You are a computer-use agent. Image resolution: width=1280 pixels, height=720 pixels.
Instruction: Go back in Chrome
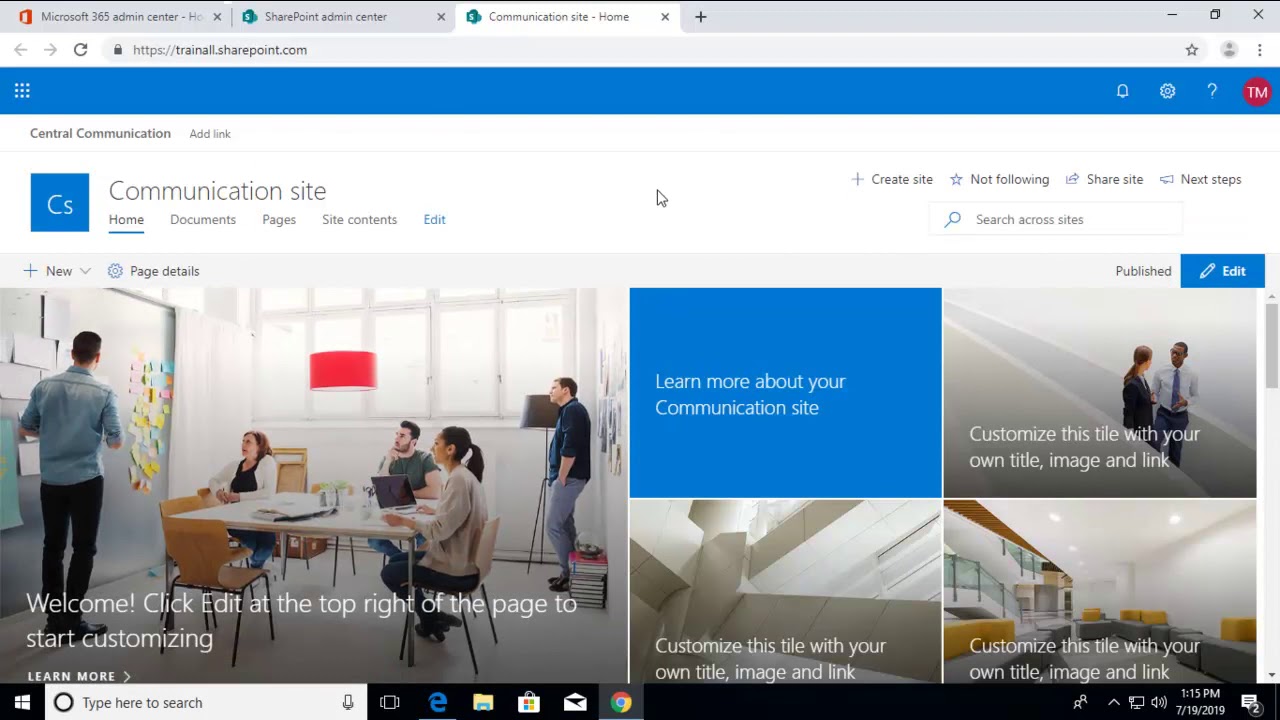[x=21, y=50]
